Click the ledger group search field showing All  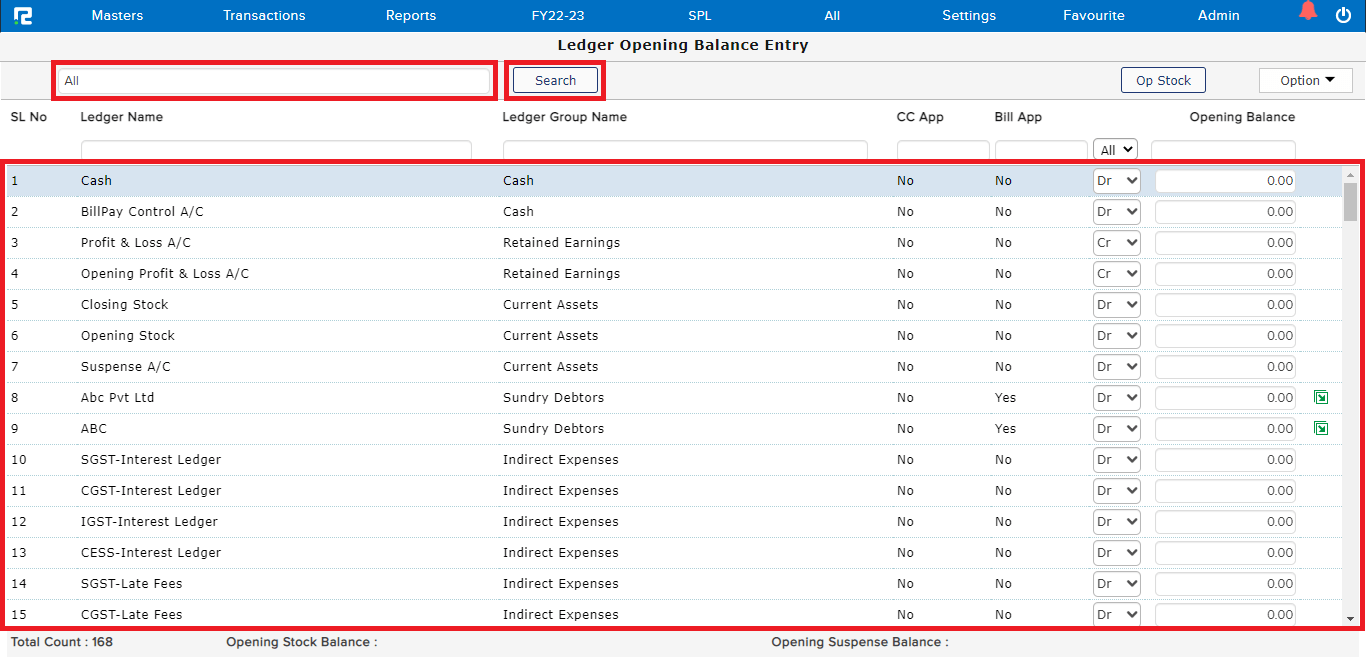pos(274,81)
